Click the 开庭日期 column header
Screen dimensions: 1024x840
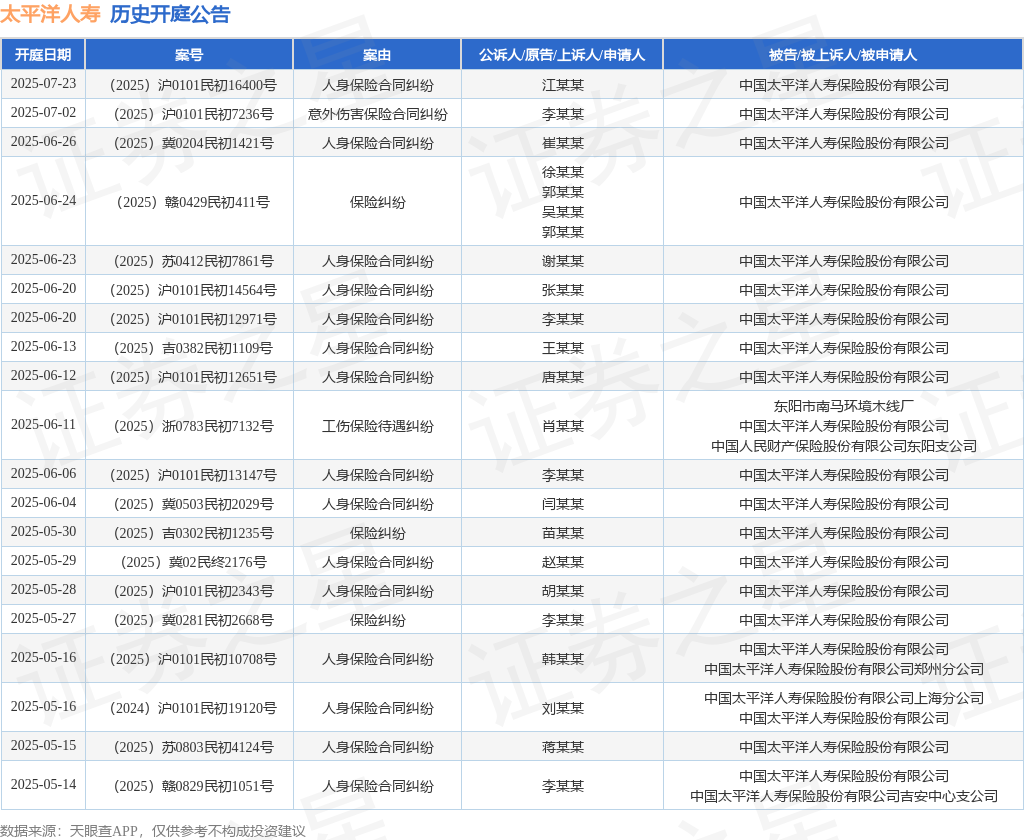[x=43, y=55]
